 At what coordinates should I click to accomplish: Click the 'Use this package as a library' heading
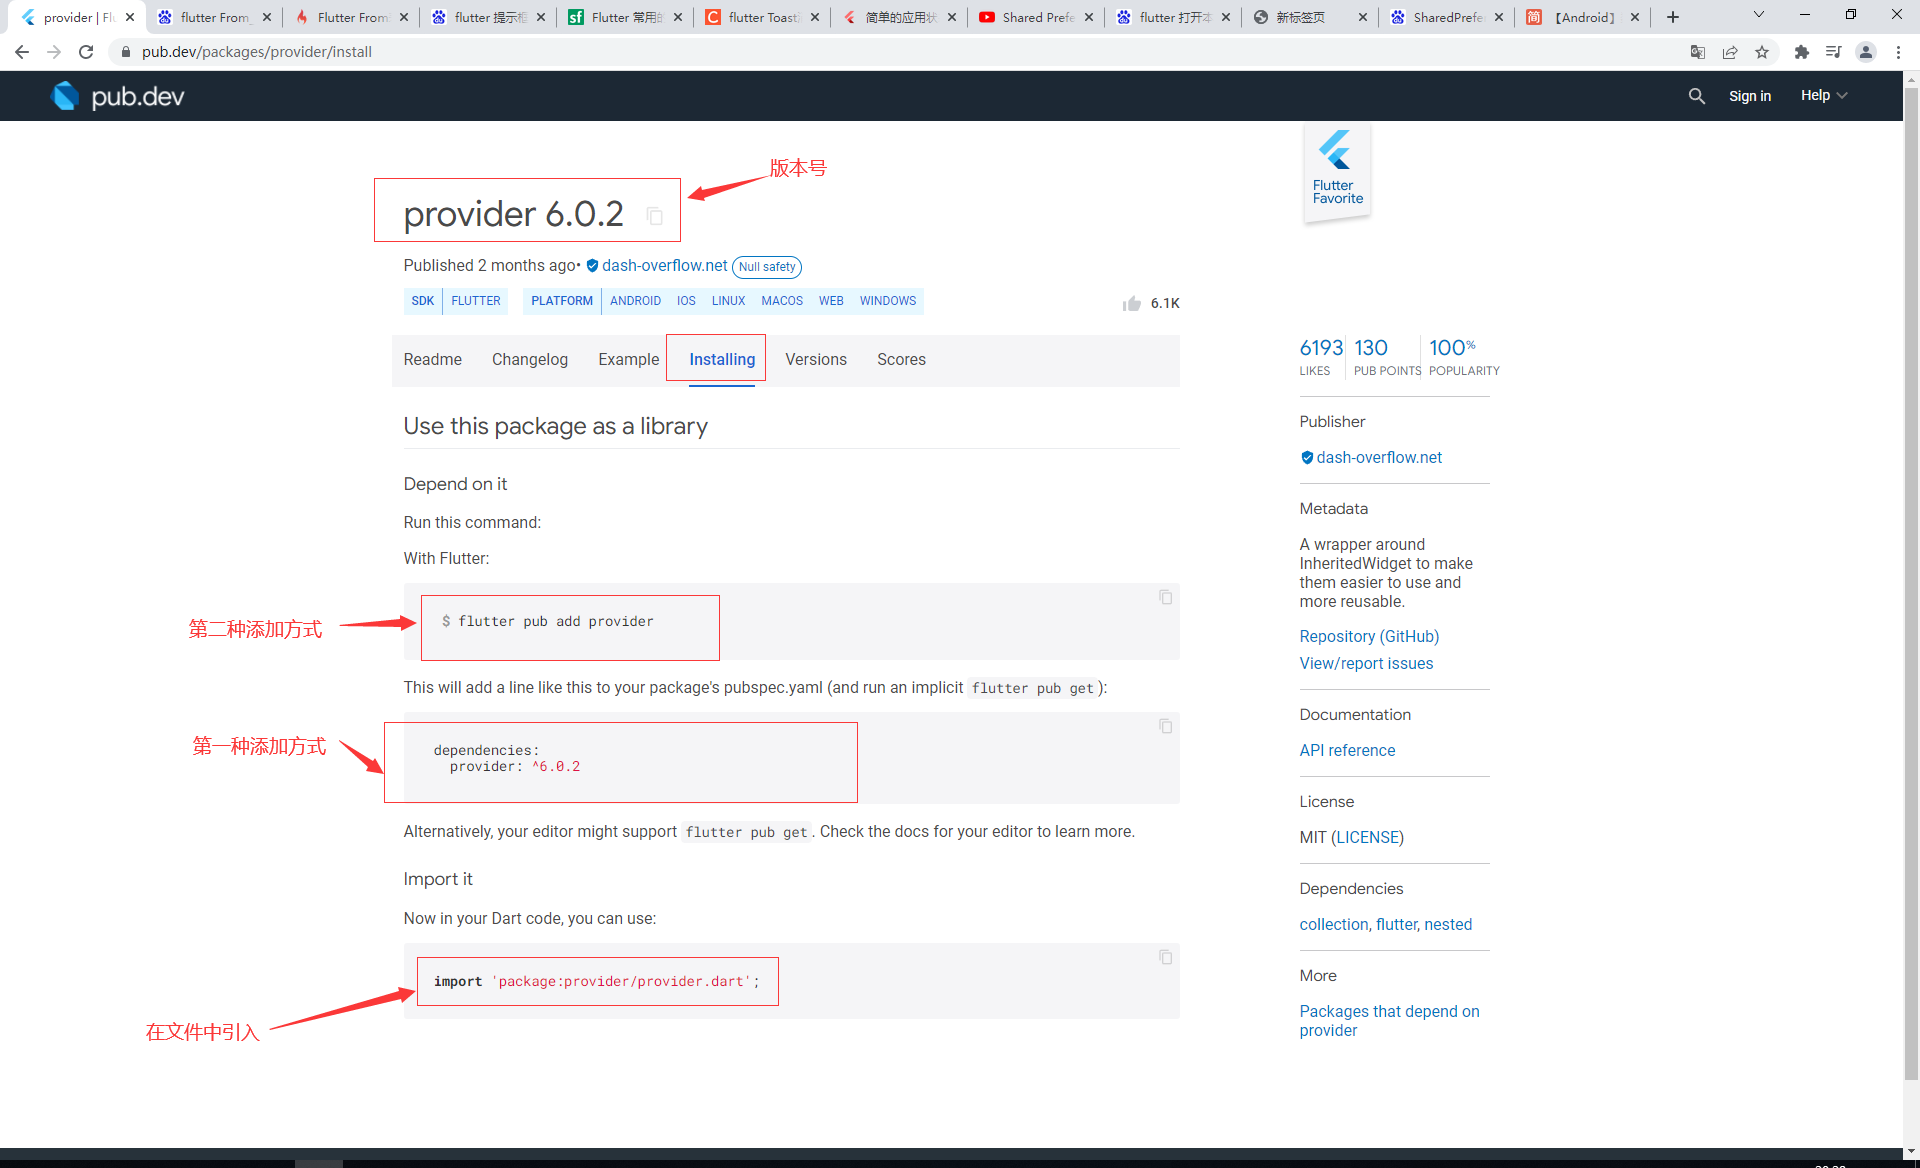coord(555,426)
